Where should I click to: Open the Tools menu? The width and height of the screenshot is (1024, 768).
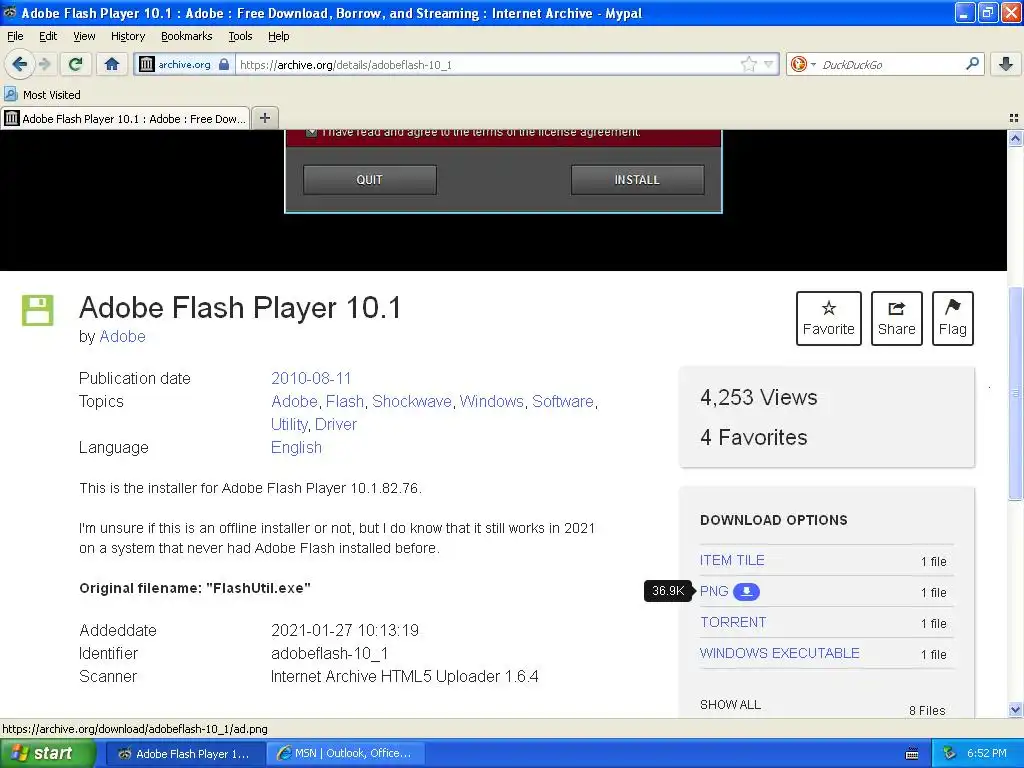240,36
